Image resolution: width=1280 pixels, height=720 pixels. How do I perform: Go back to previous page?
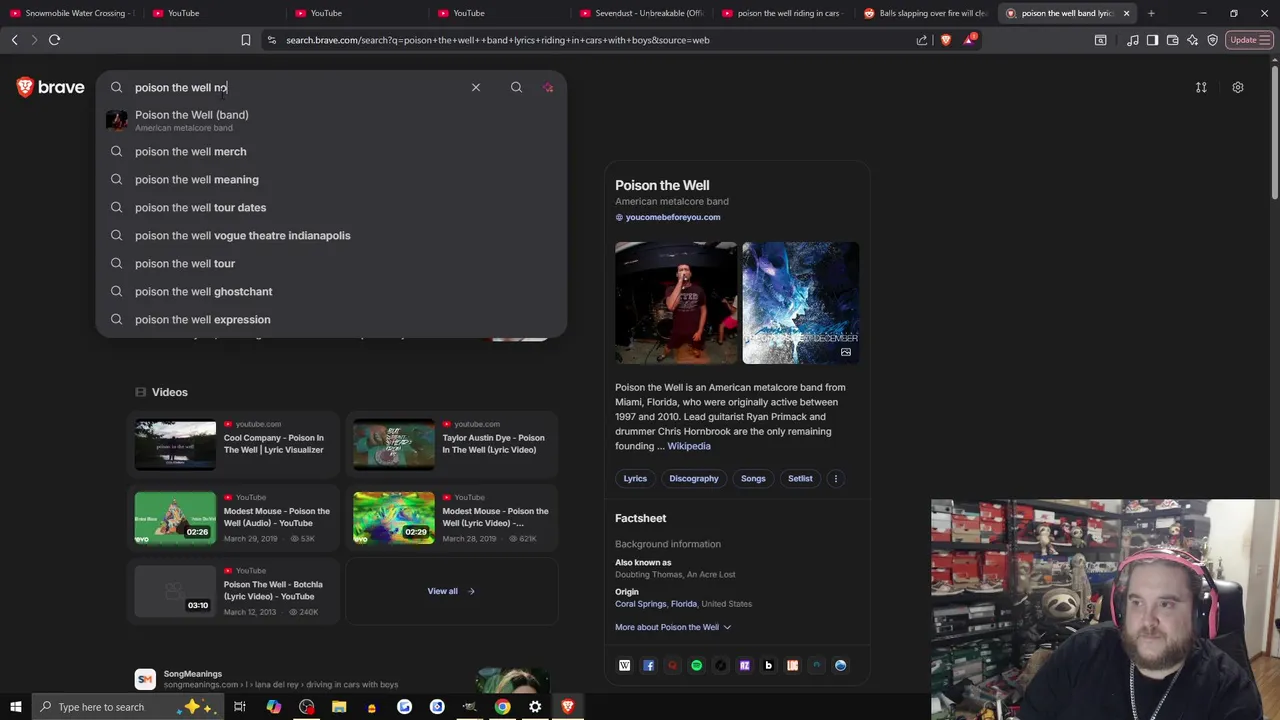14,40
